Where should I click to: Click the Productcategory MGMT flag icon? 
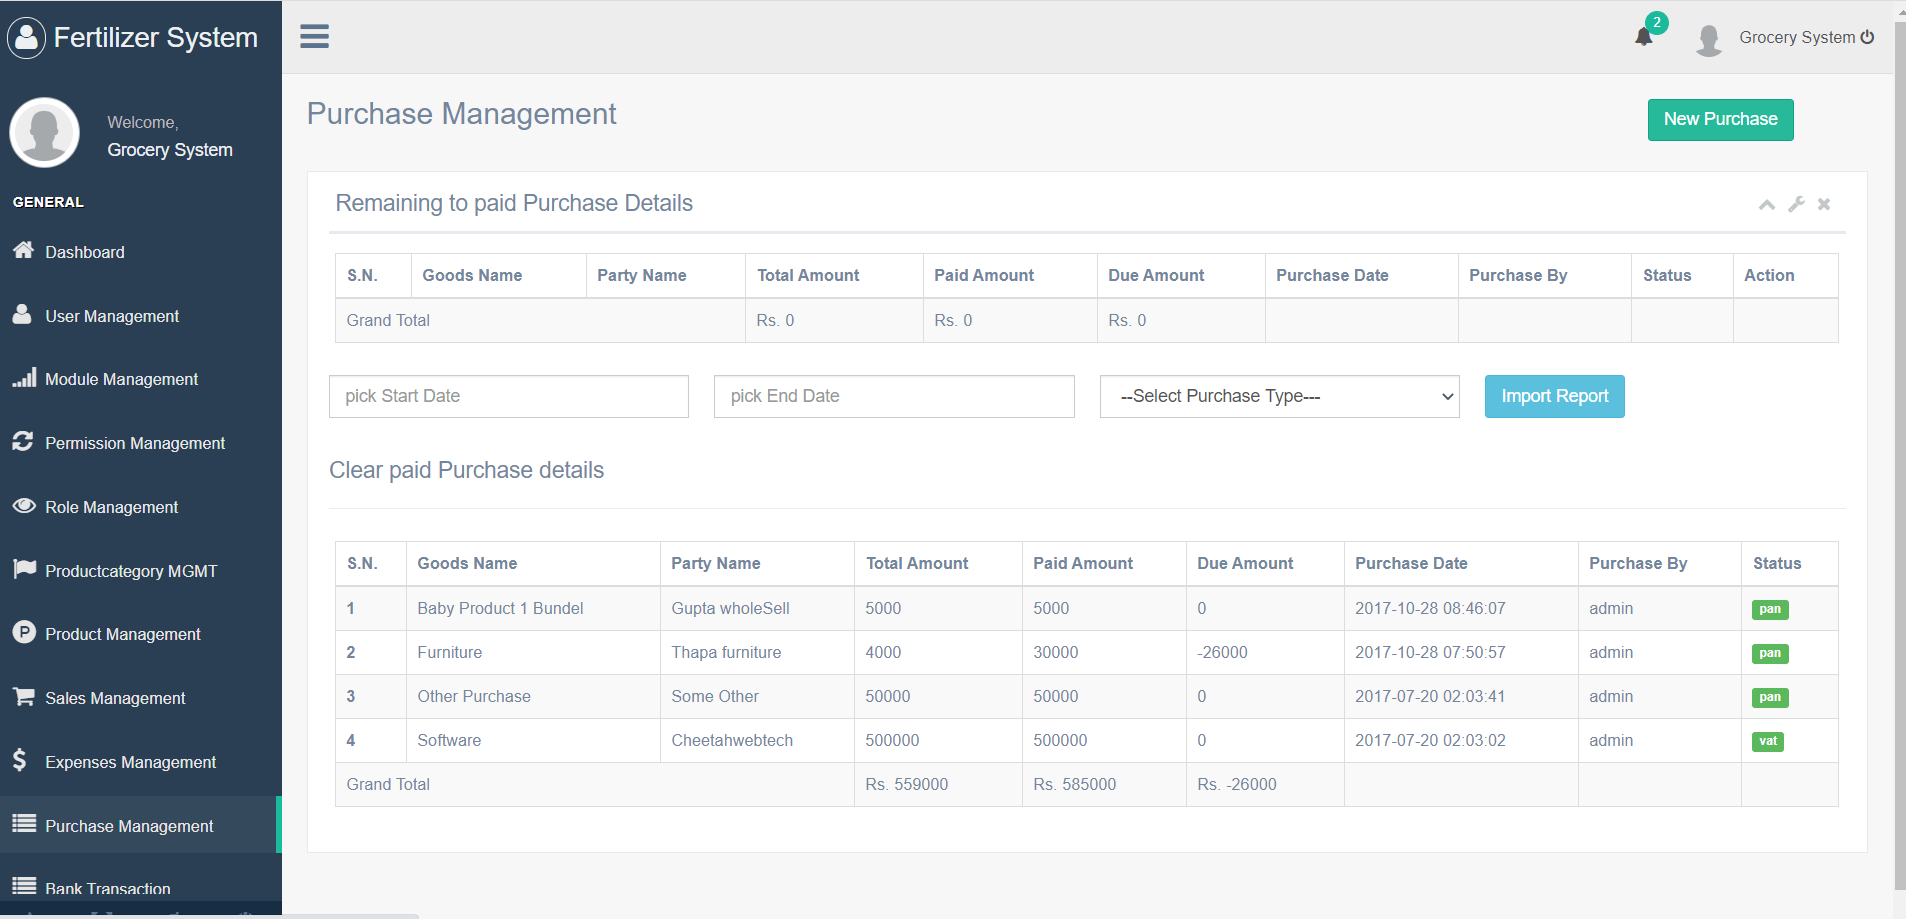click(x=24, y=570)
